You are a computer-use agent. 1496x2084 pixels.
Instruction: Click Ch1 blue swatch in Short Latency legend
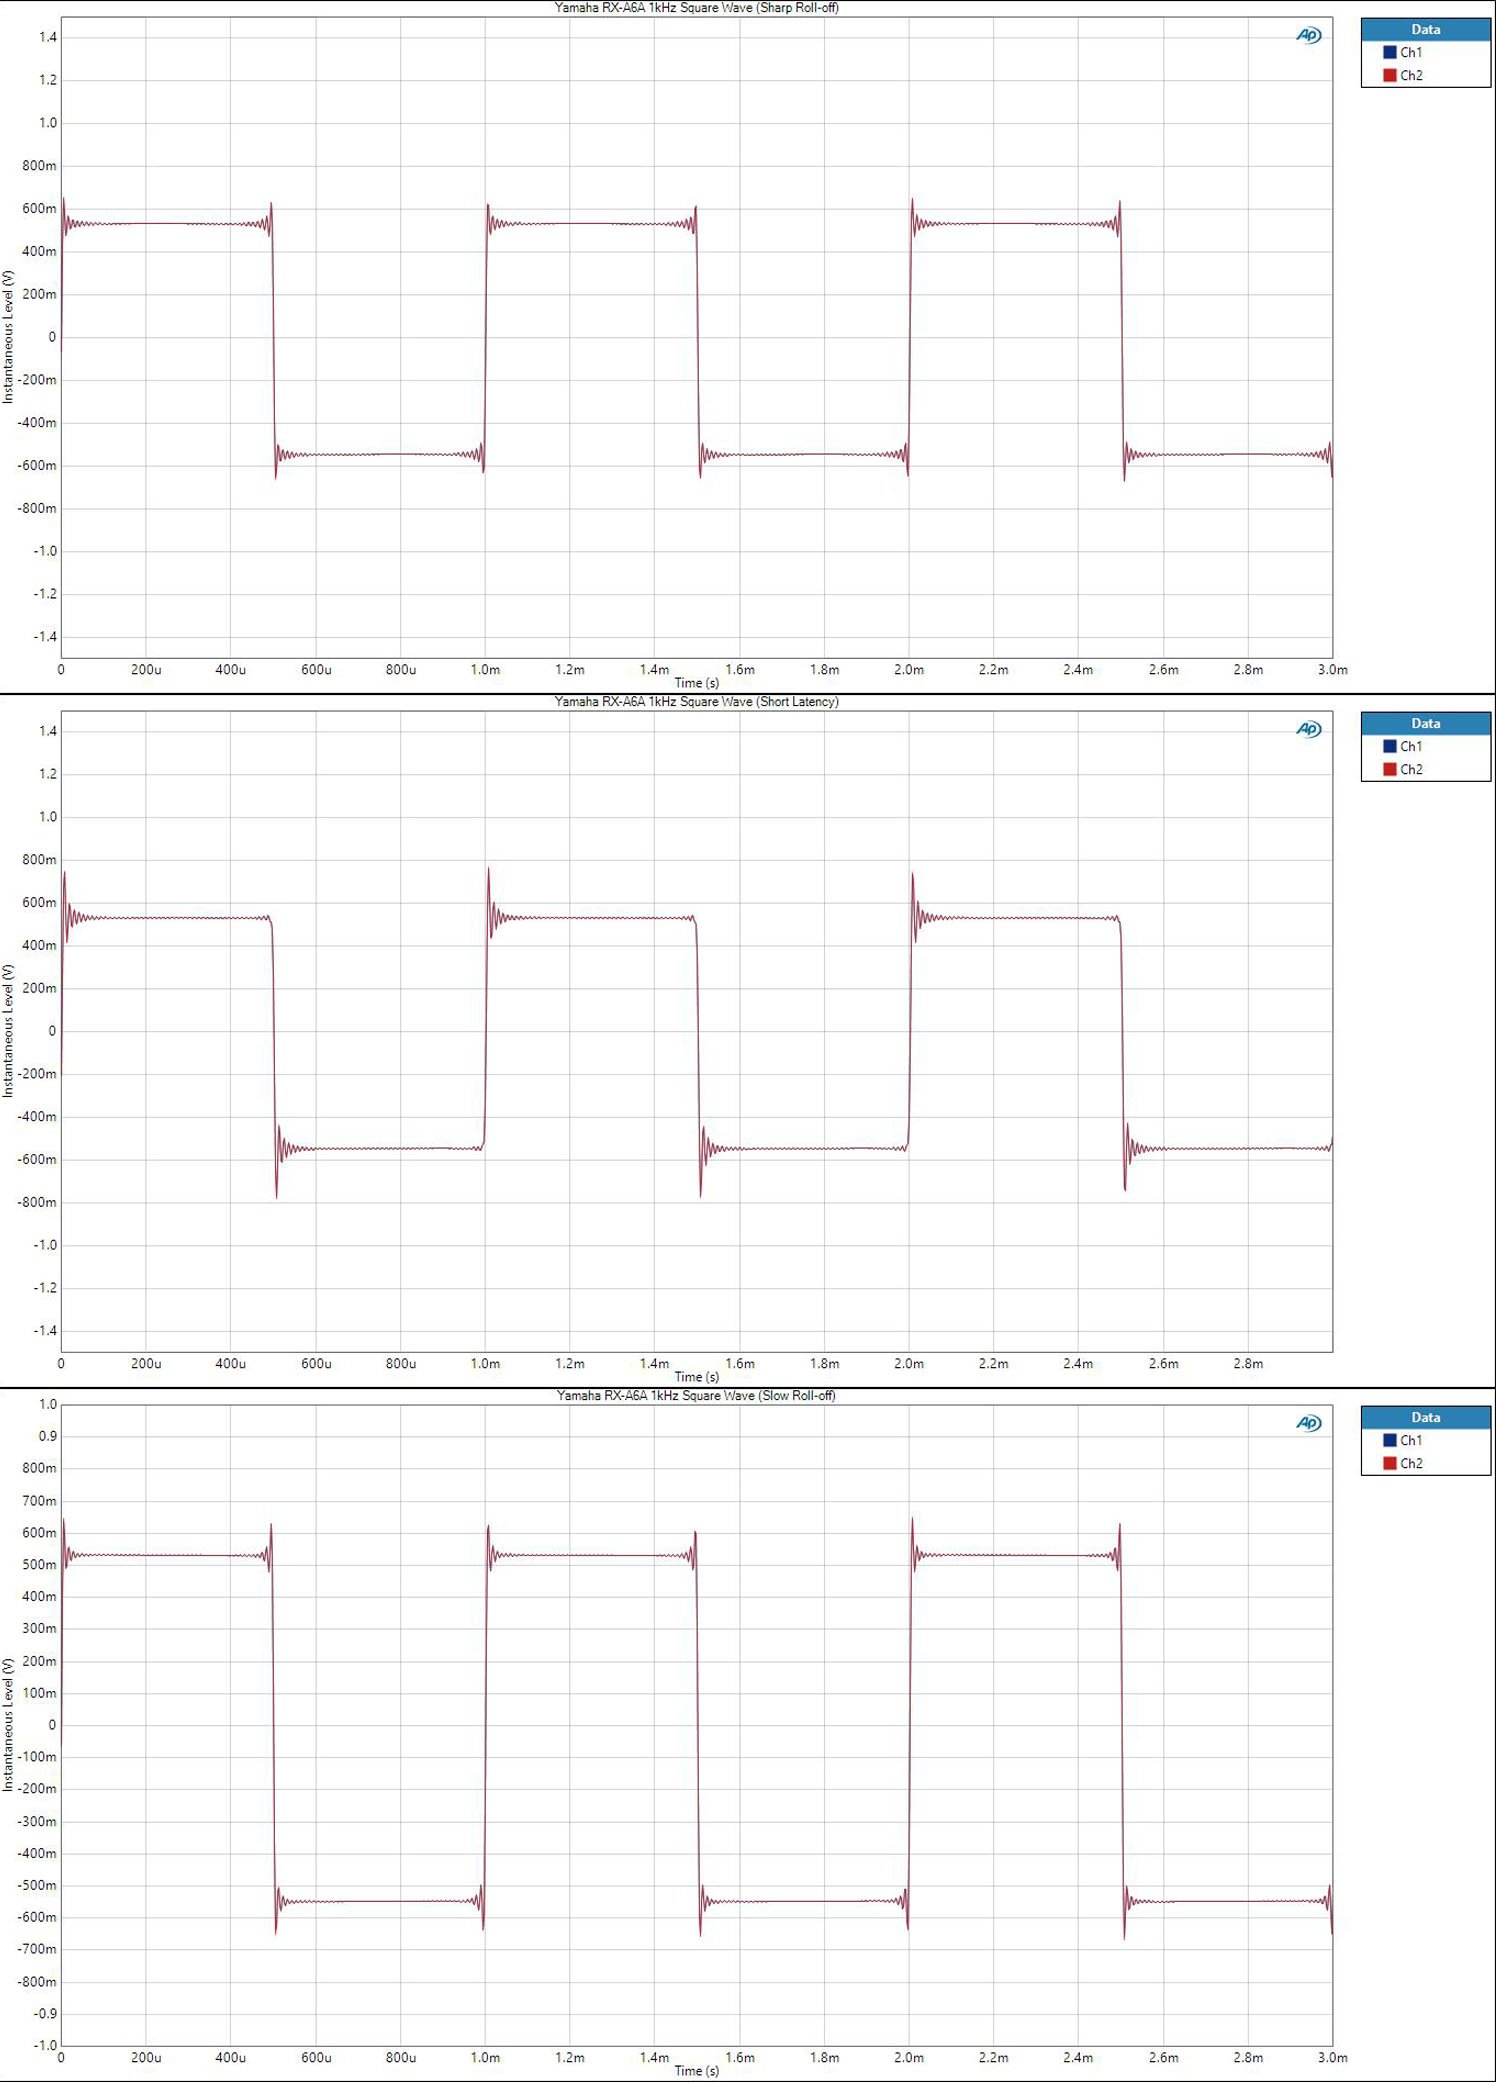click(1389, 746)
